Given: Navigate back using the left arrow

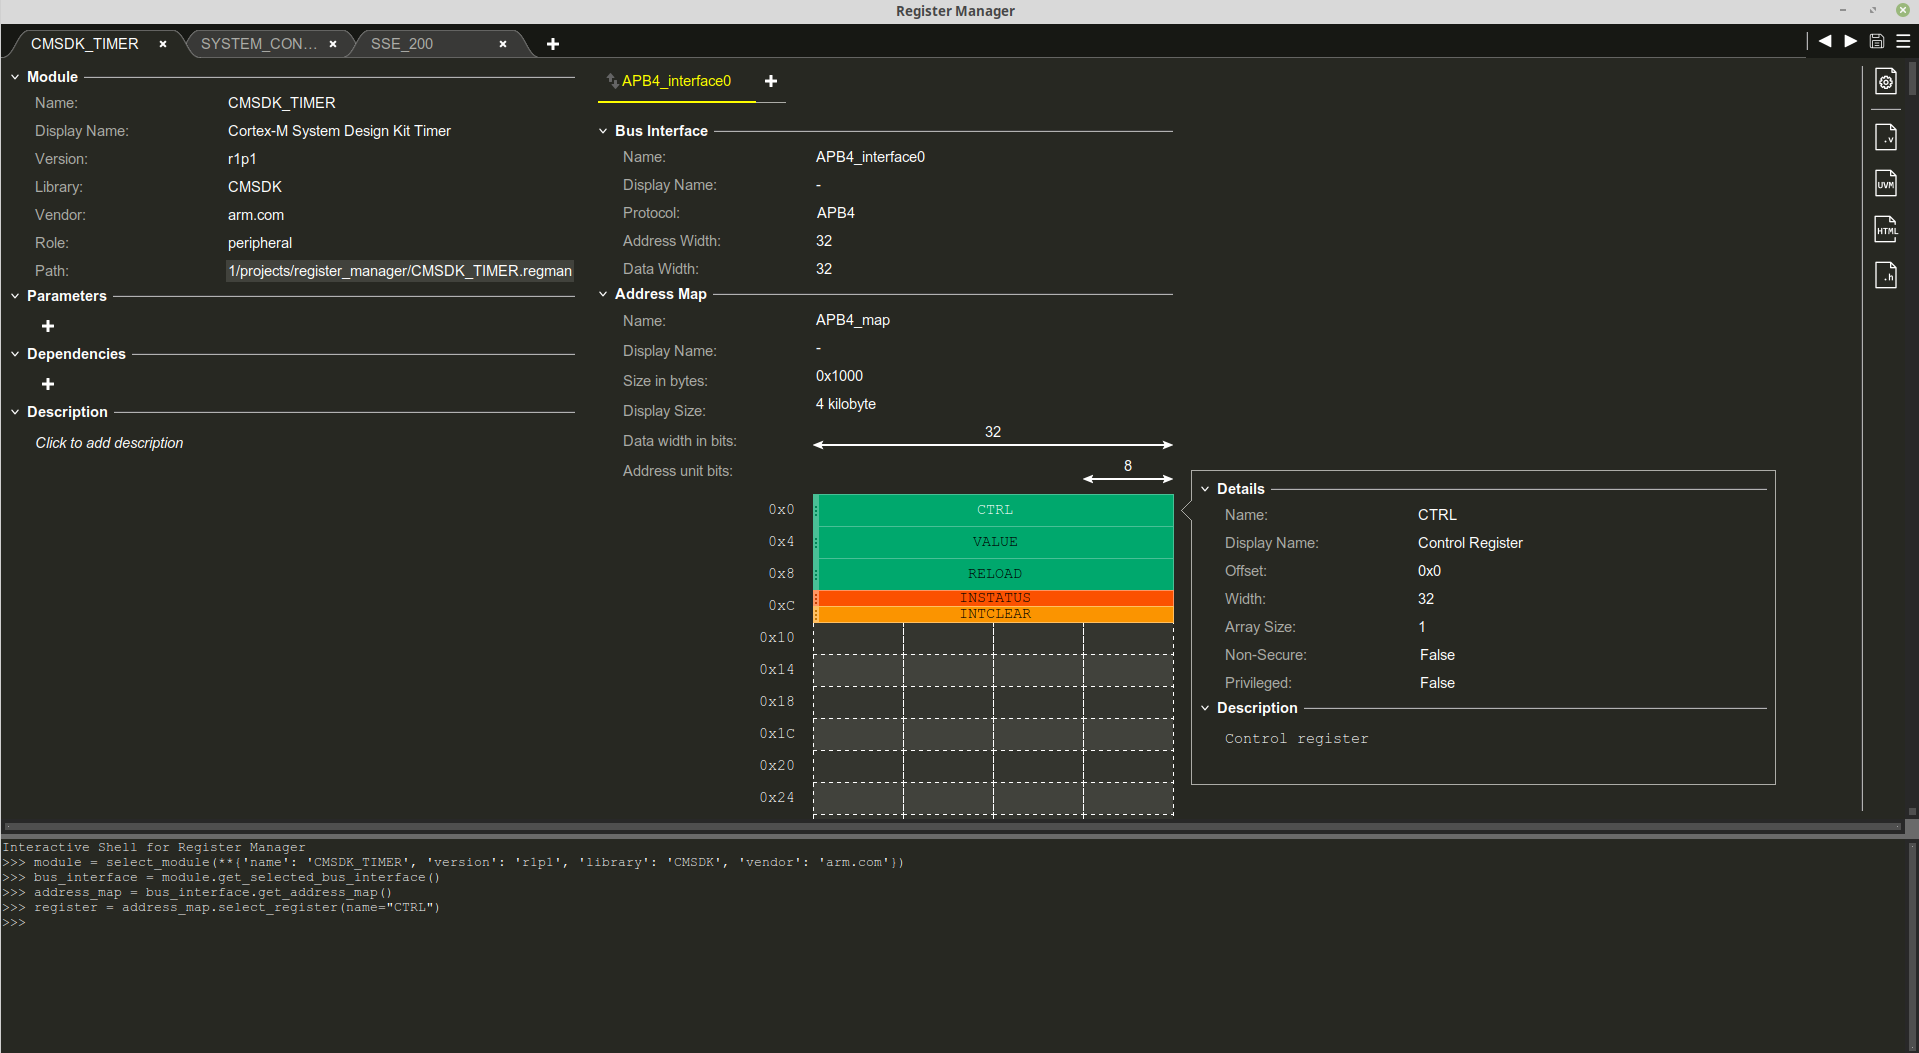Looking at the screenshot, I should pyautogui.click(x=1824, y=41).
